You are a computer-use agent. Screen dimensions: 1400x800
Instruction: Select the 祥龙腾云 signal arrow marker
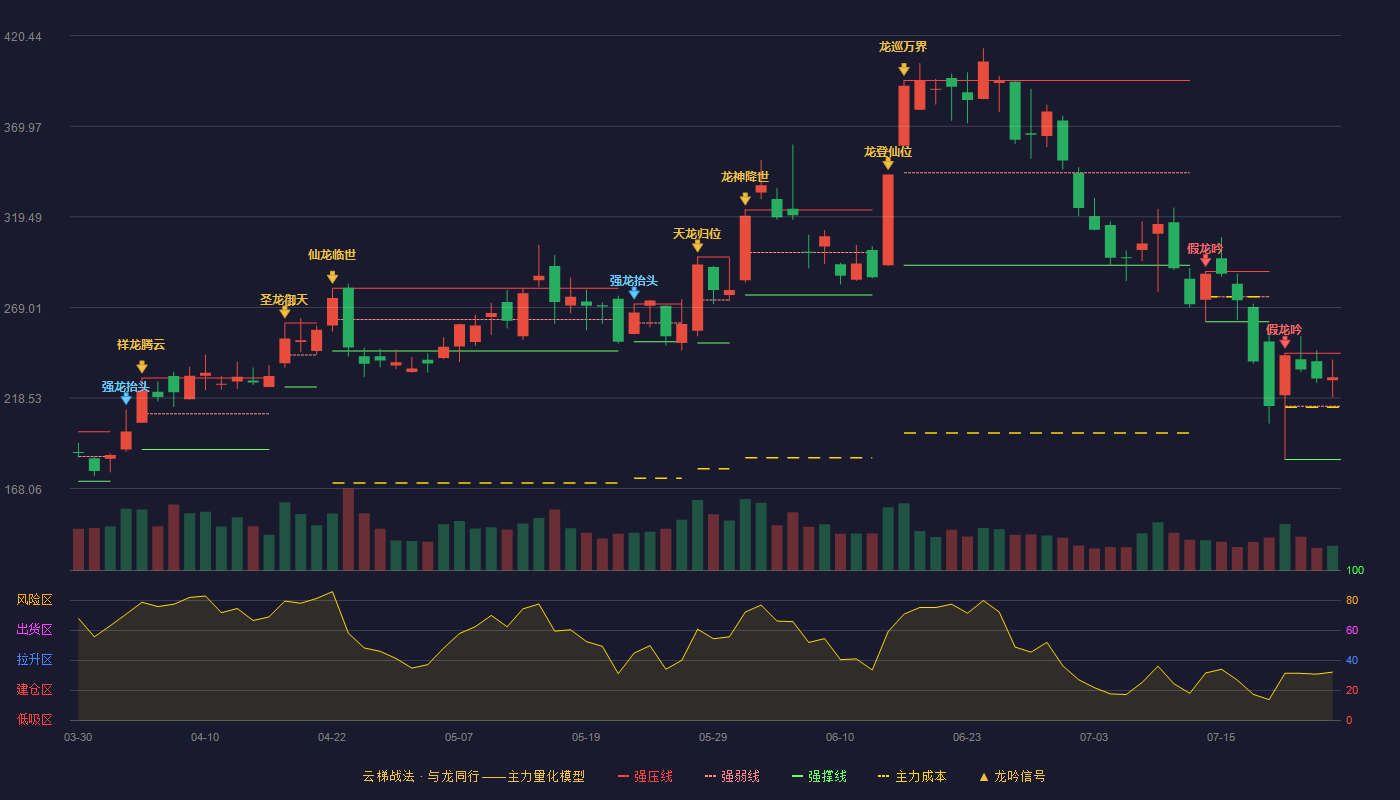pos(142,367)
